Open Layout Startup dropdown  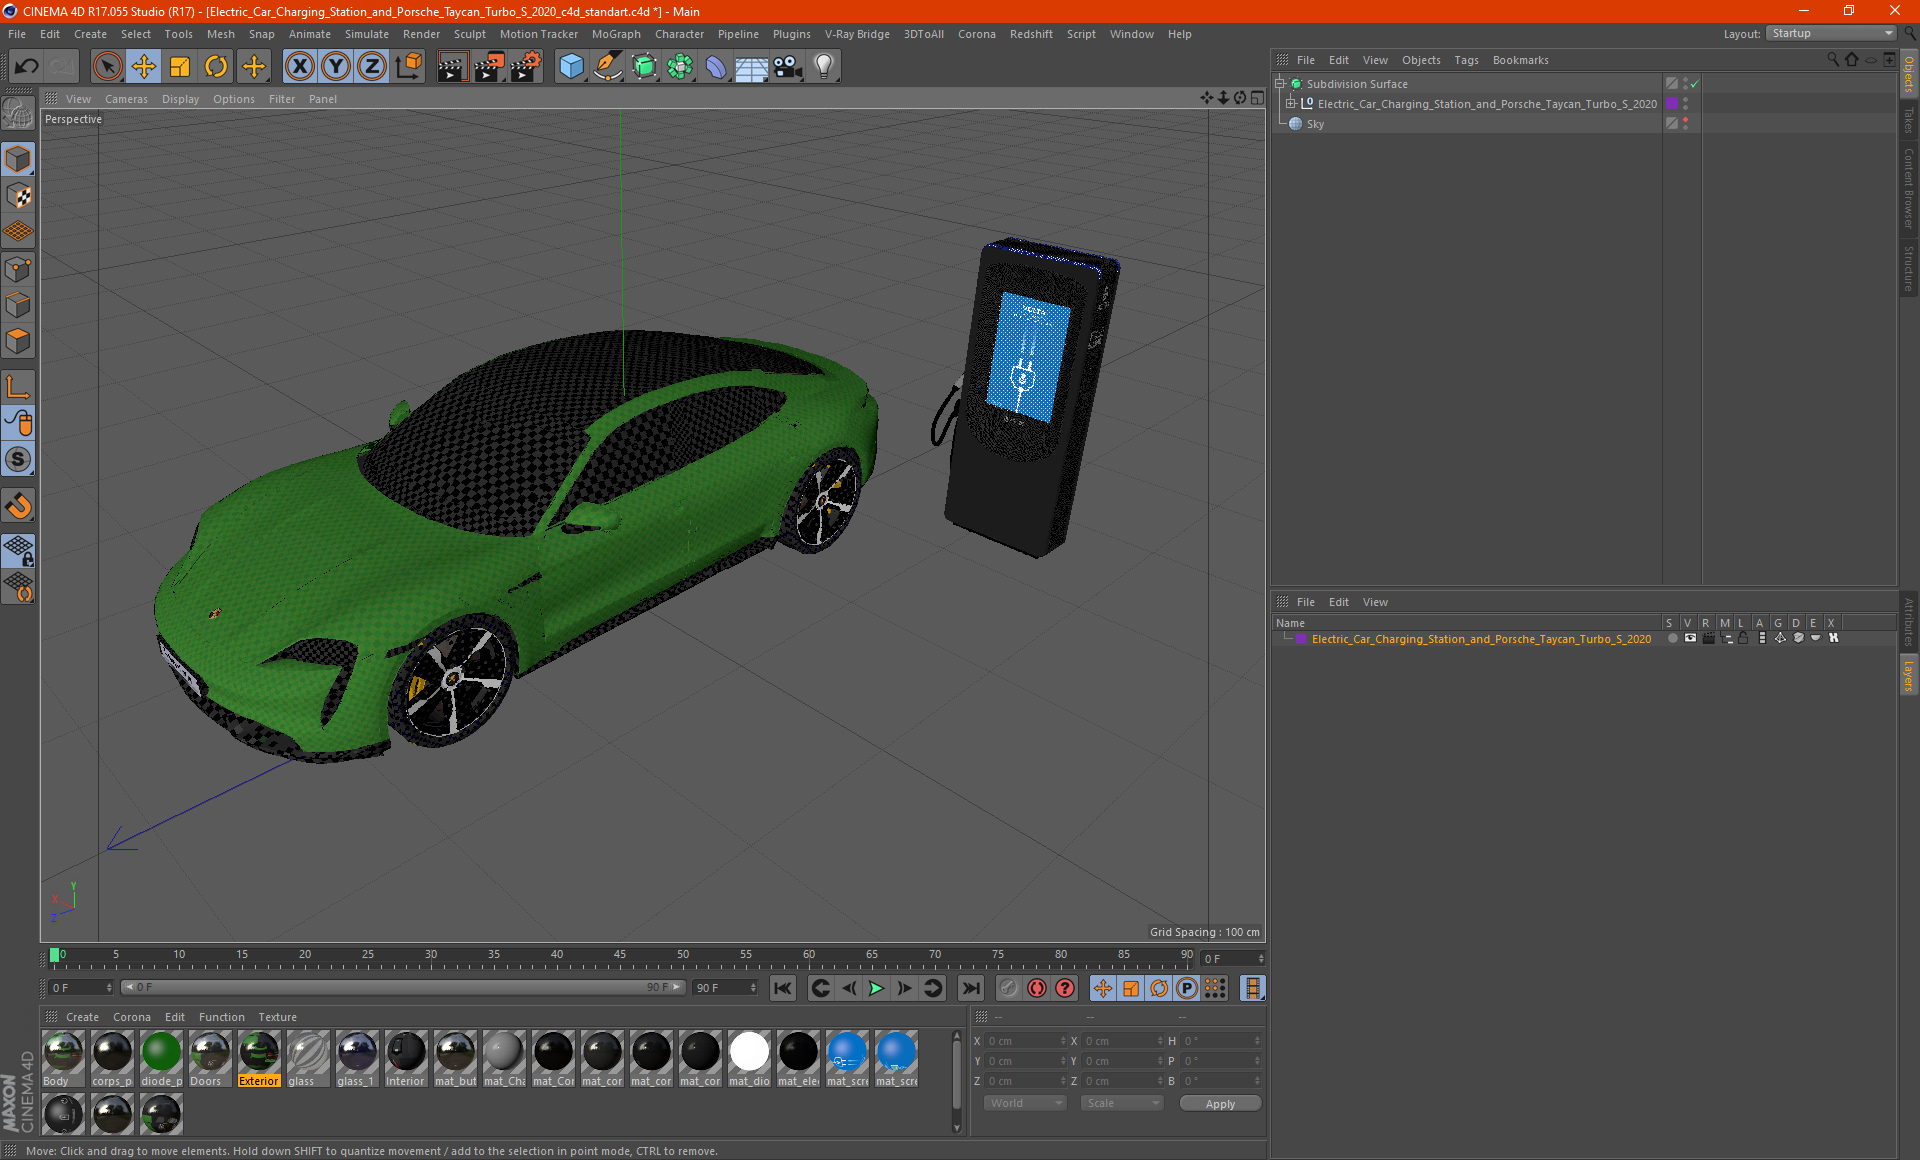tap(1831, 33)
